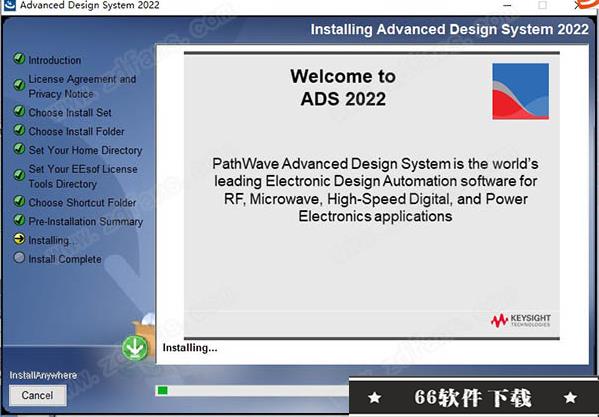Viewport: 599px width, 417px height.
Task: Click the installation progress bar
Action: click(252, 391)
